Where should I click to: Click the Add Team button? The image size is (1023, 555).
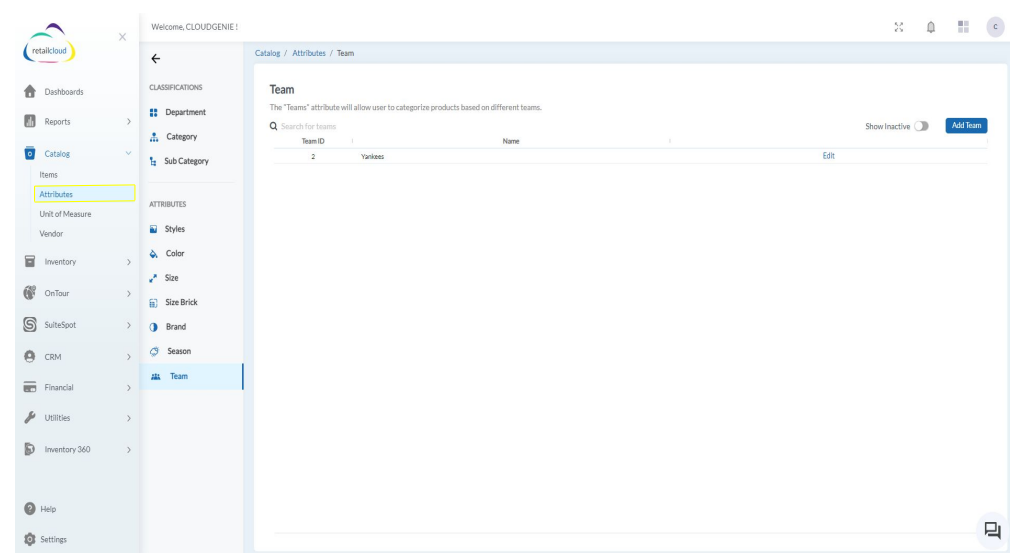(x=966, y=126)
